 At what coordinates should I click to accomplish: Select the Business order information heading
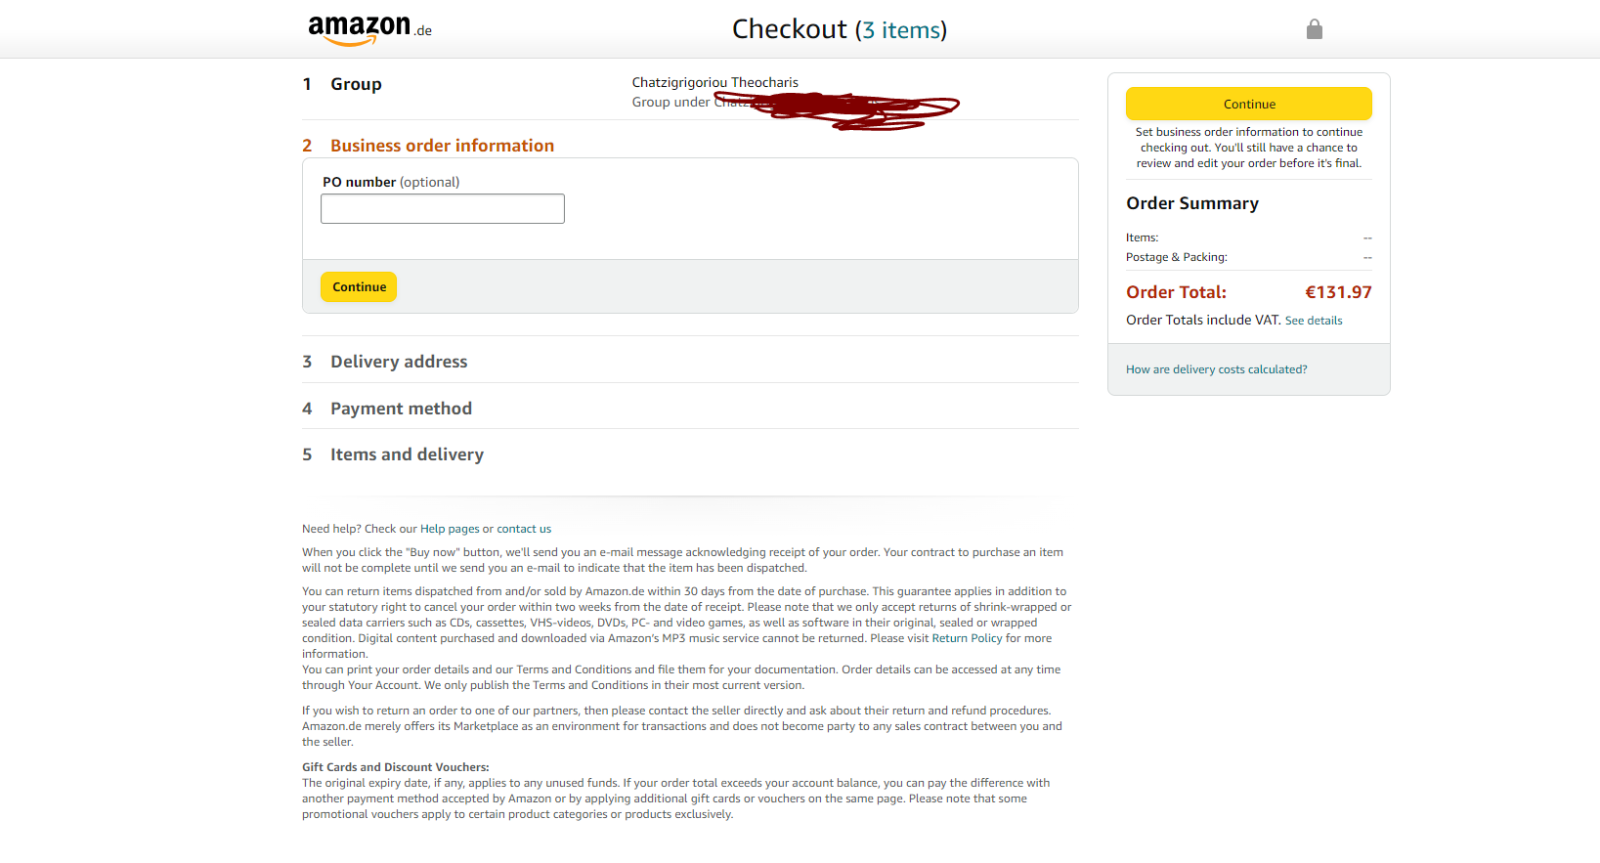coord(442,146)
